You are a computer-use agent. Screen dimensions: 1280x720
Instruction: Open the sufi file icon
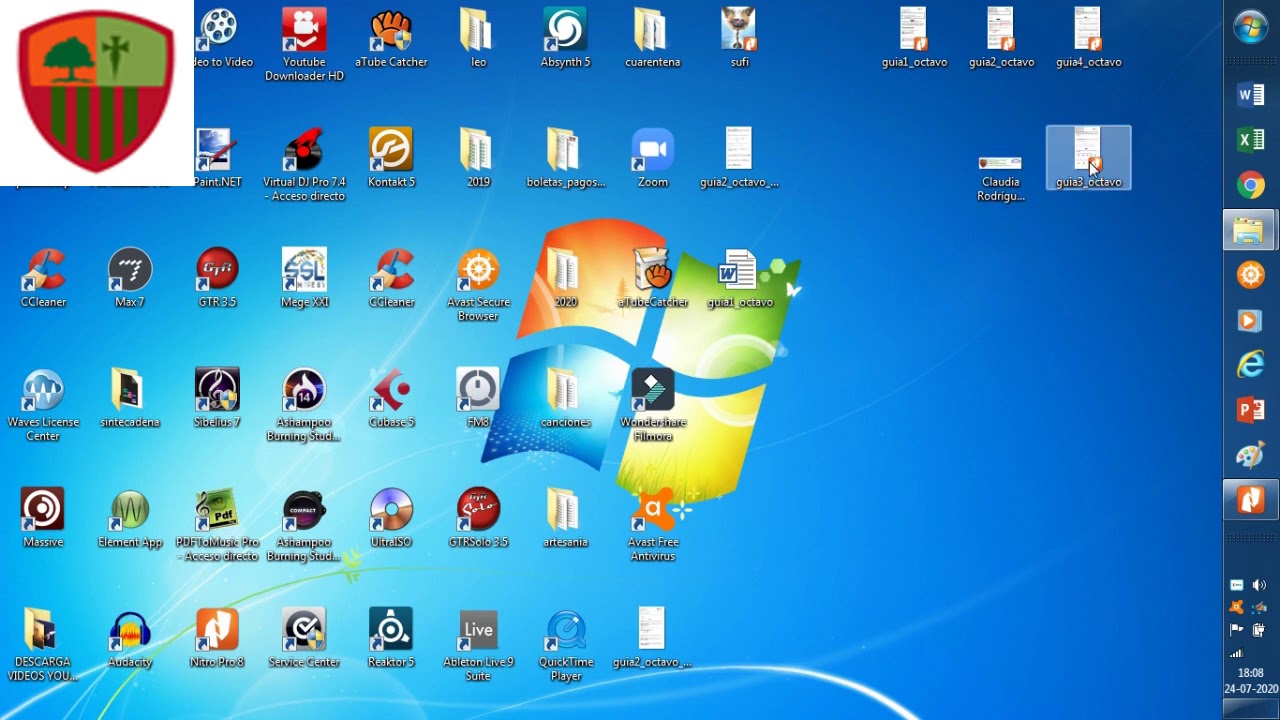point(739,37)
